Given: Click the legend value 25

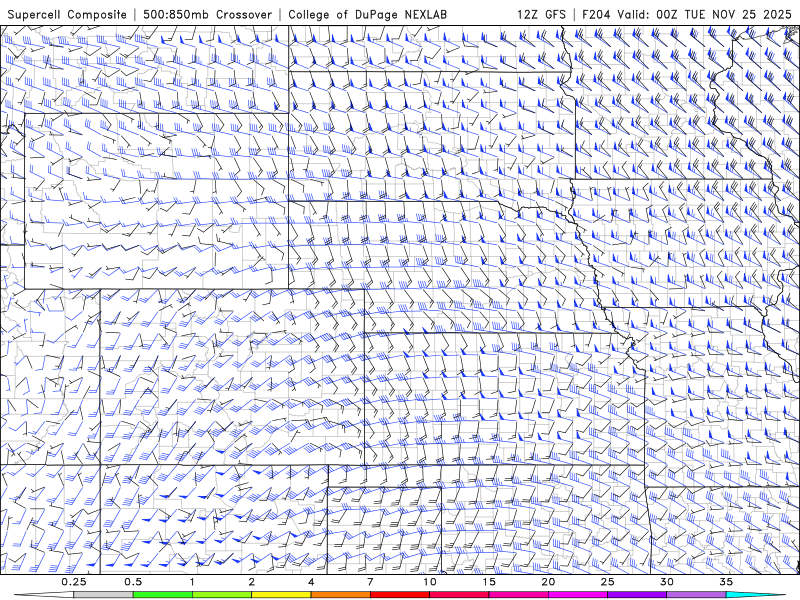Looking at the screenshot, I should click(607, 582).
